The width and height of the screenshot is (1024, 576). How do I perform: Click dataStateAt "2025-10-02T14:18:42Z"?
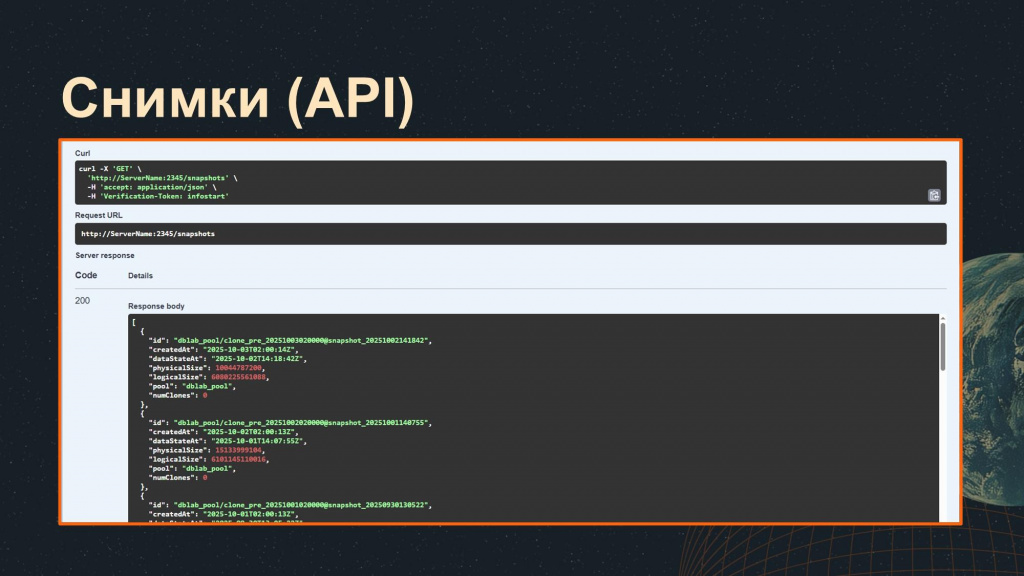(255, 359)
